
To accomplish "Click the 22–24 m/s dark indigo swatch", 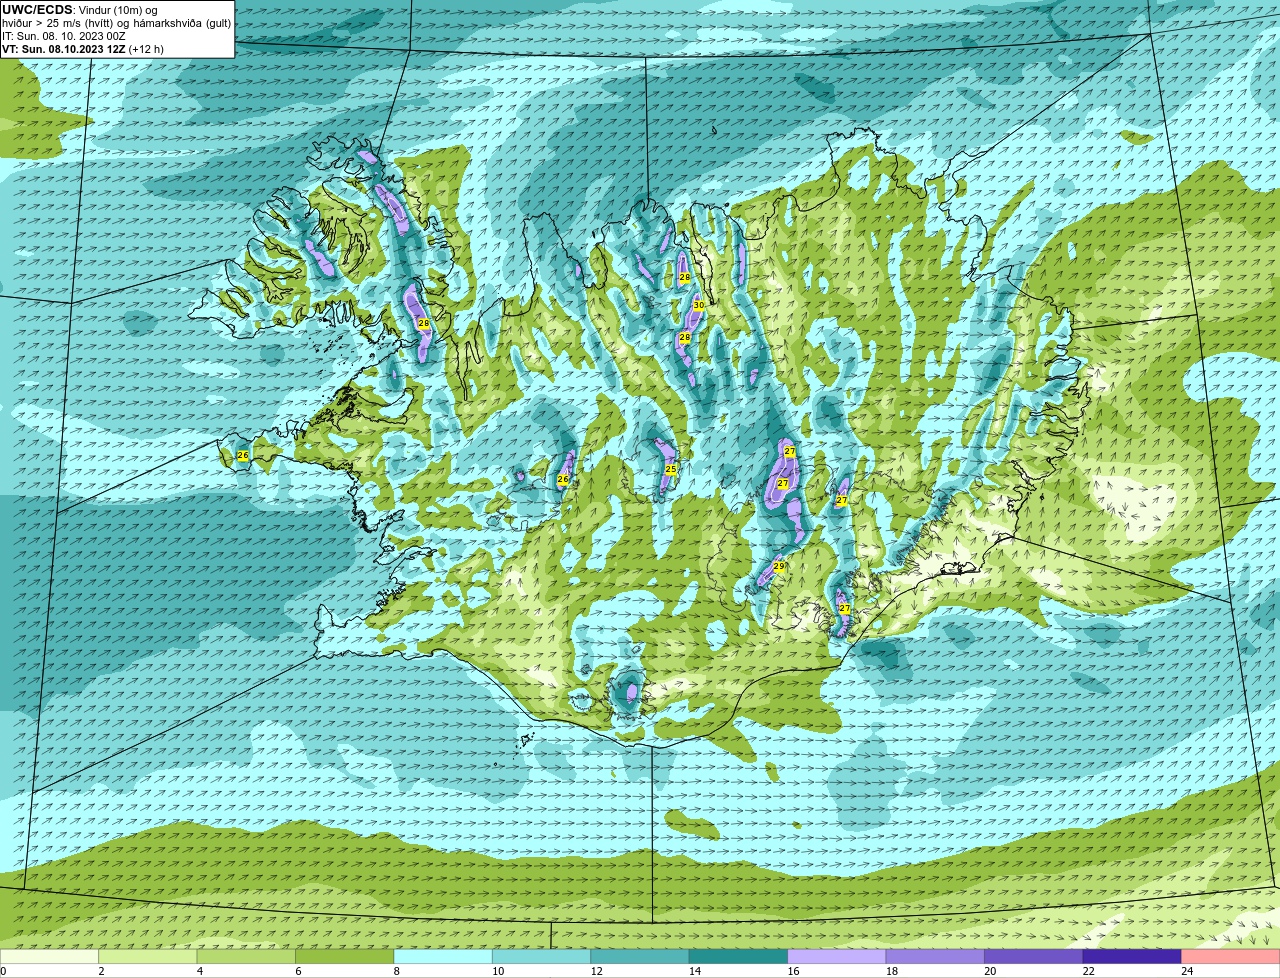I will point(1133,957).
